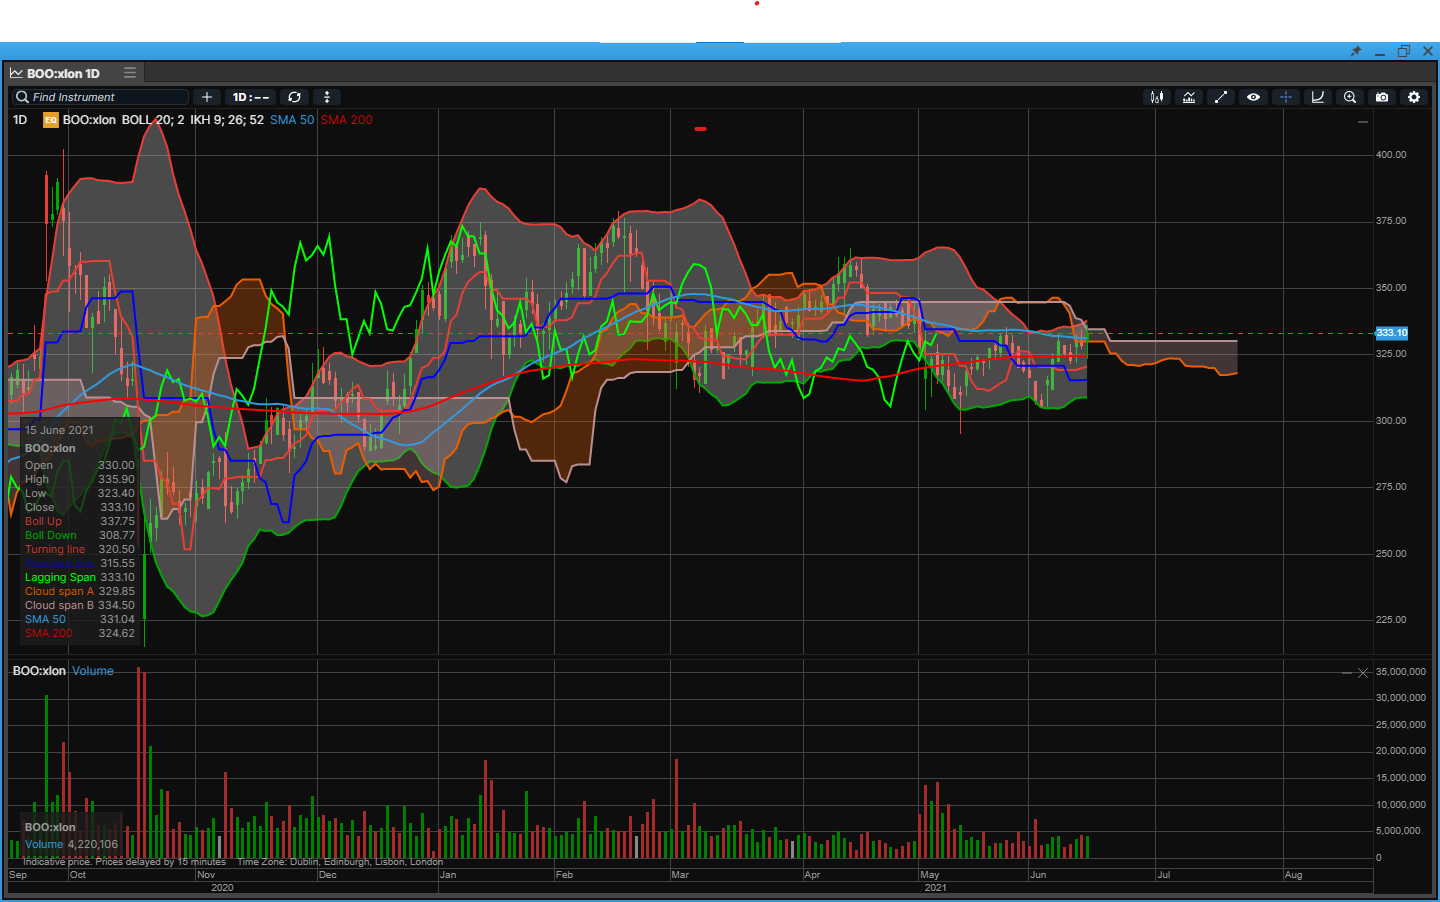Click the refresh arrows icon
This screenshot has height=902, width=1440.
[294, 97]
